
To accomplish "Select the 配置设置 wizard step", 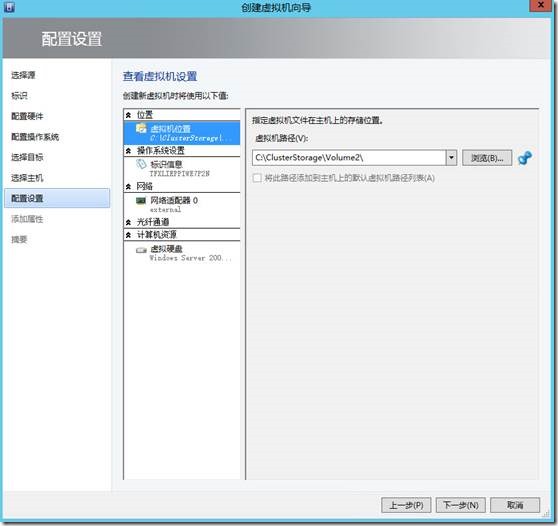I will coord(57,198).
